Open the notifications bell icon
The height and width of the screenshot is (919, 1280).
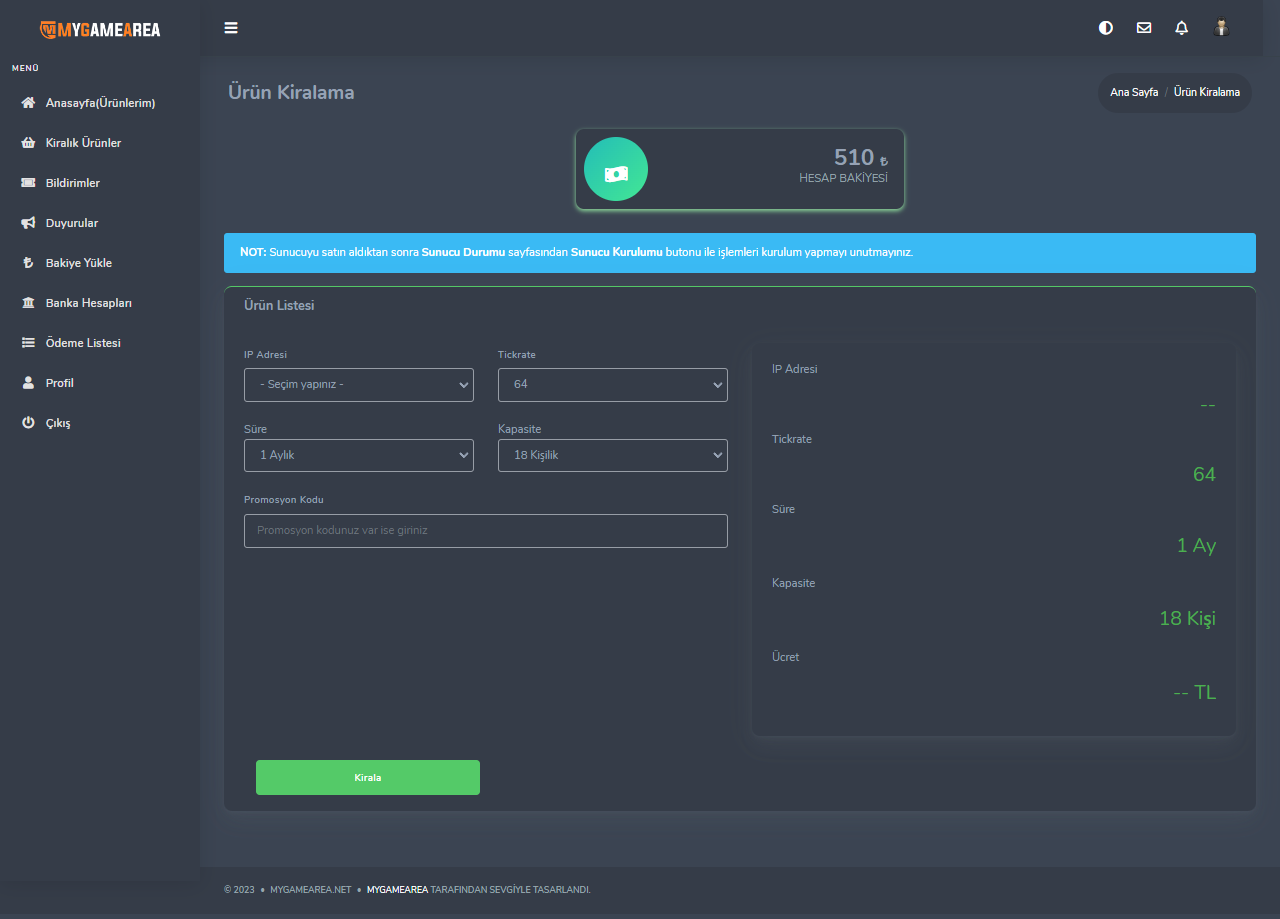click(x=1182, y=28)
